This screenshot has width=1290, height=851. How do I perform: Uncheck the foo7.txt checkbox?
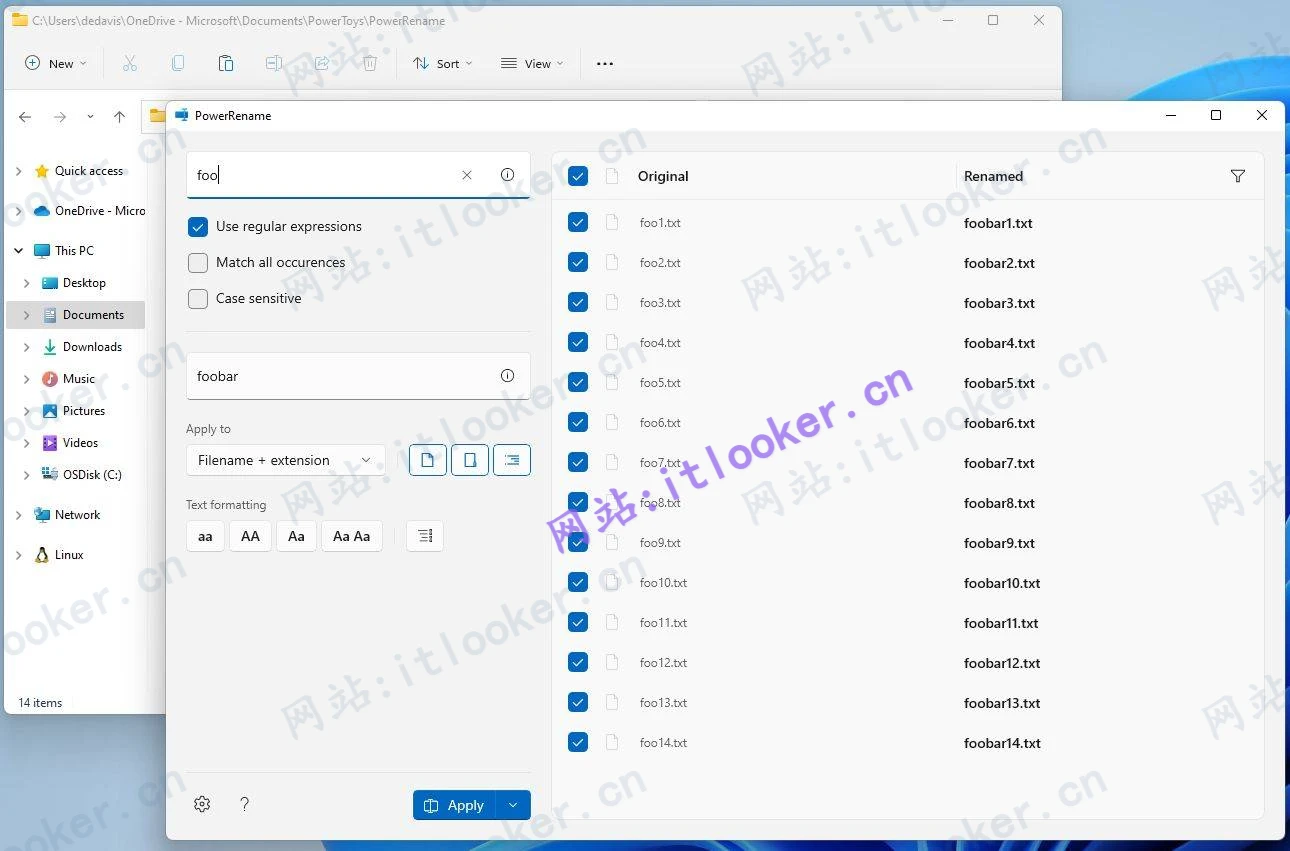pos(578,462)
